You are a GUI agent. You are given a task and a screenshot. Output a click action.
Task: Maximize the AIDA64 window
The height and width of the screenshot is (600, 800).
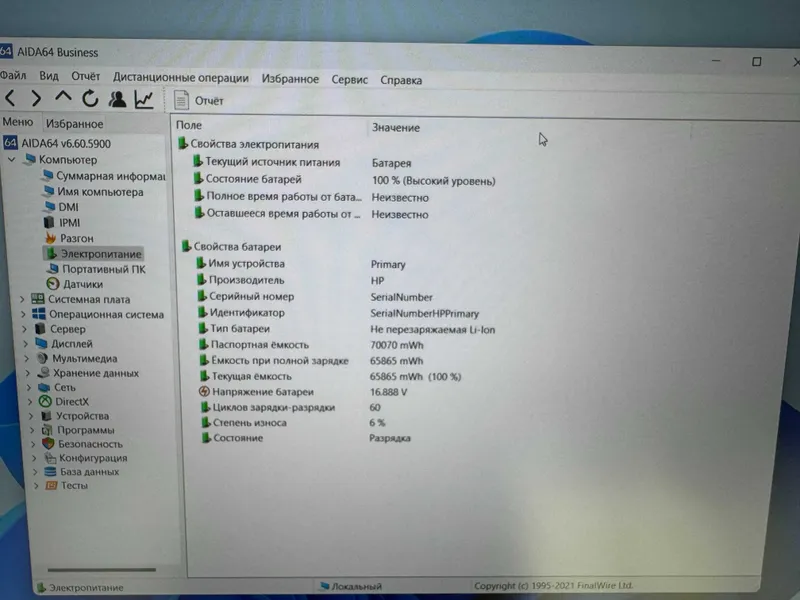[757, 61]
